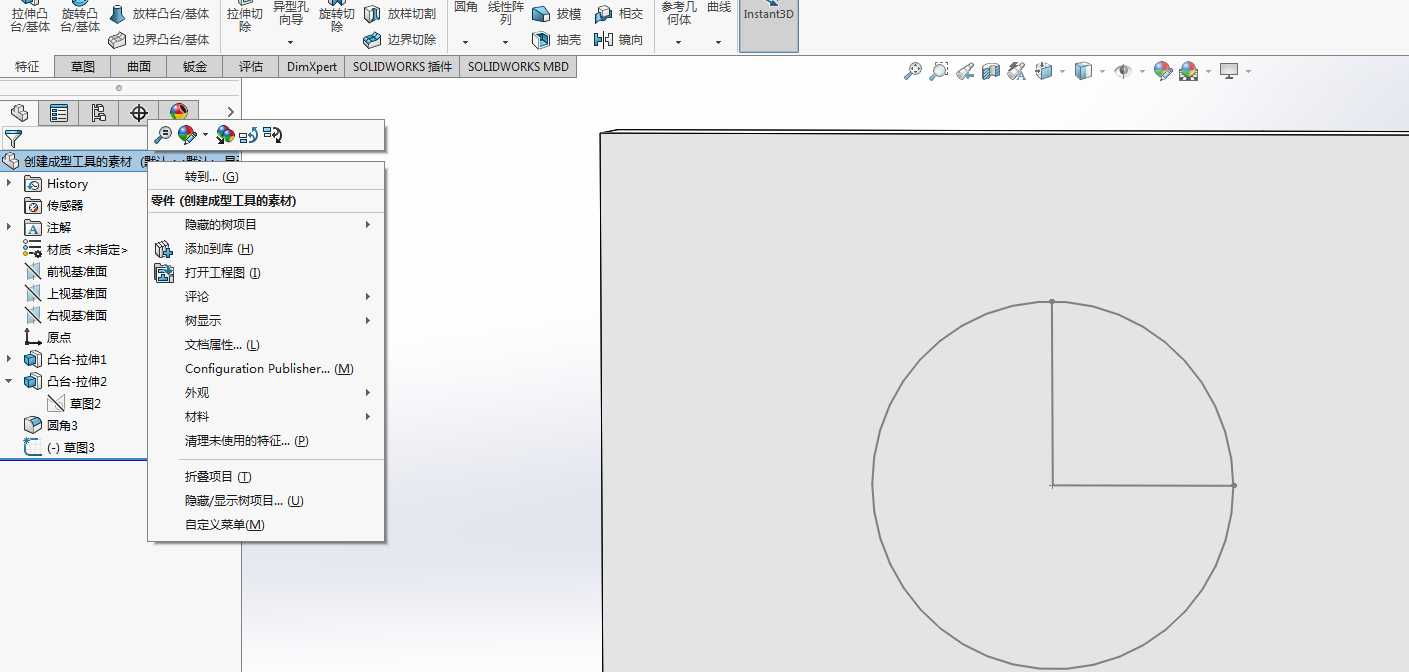Open the FeatureManager design tree tab

click(x=19, y=112)
